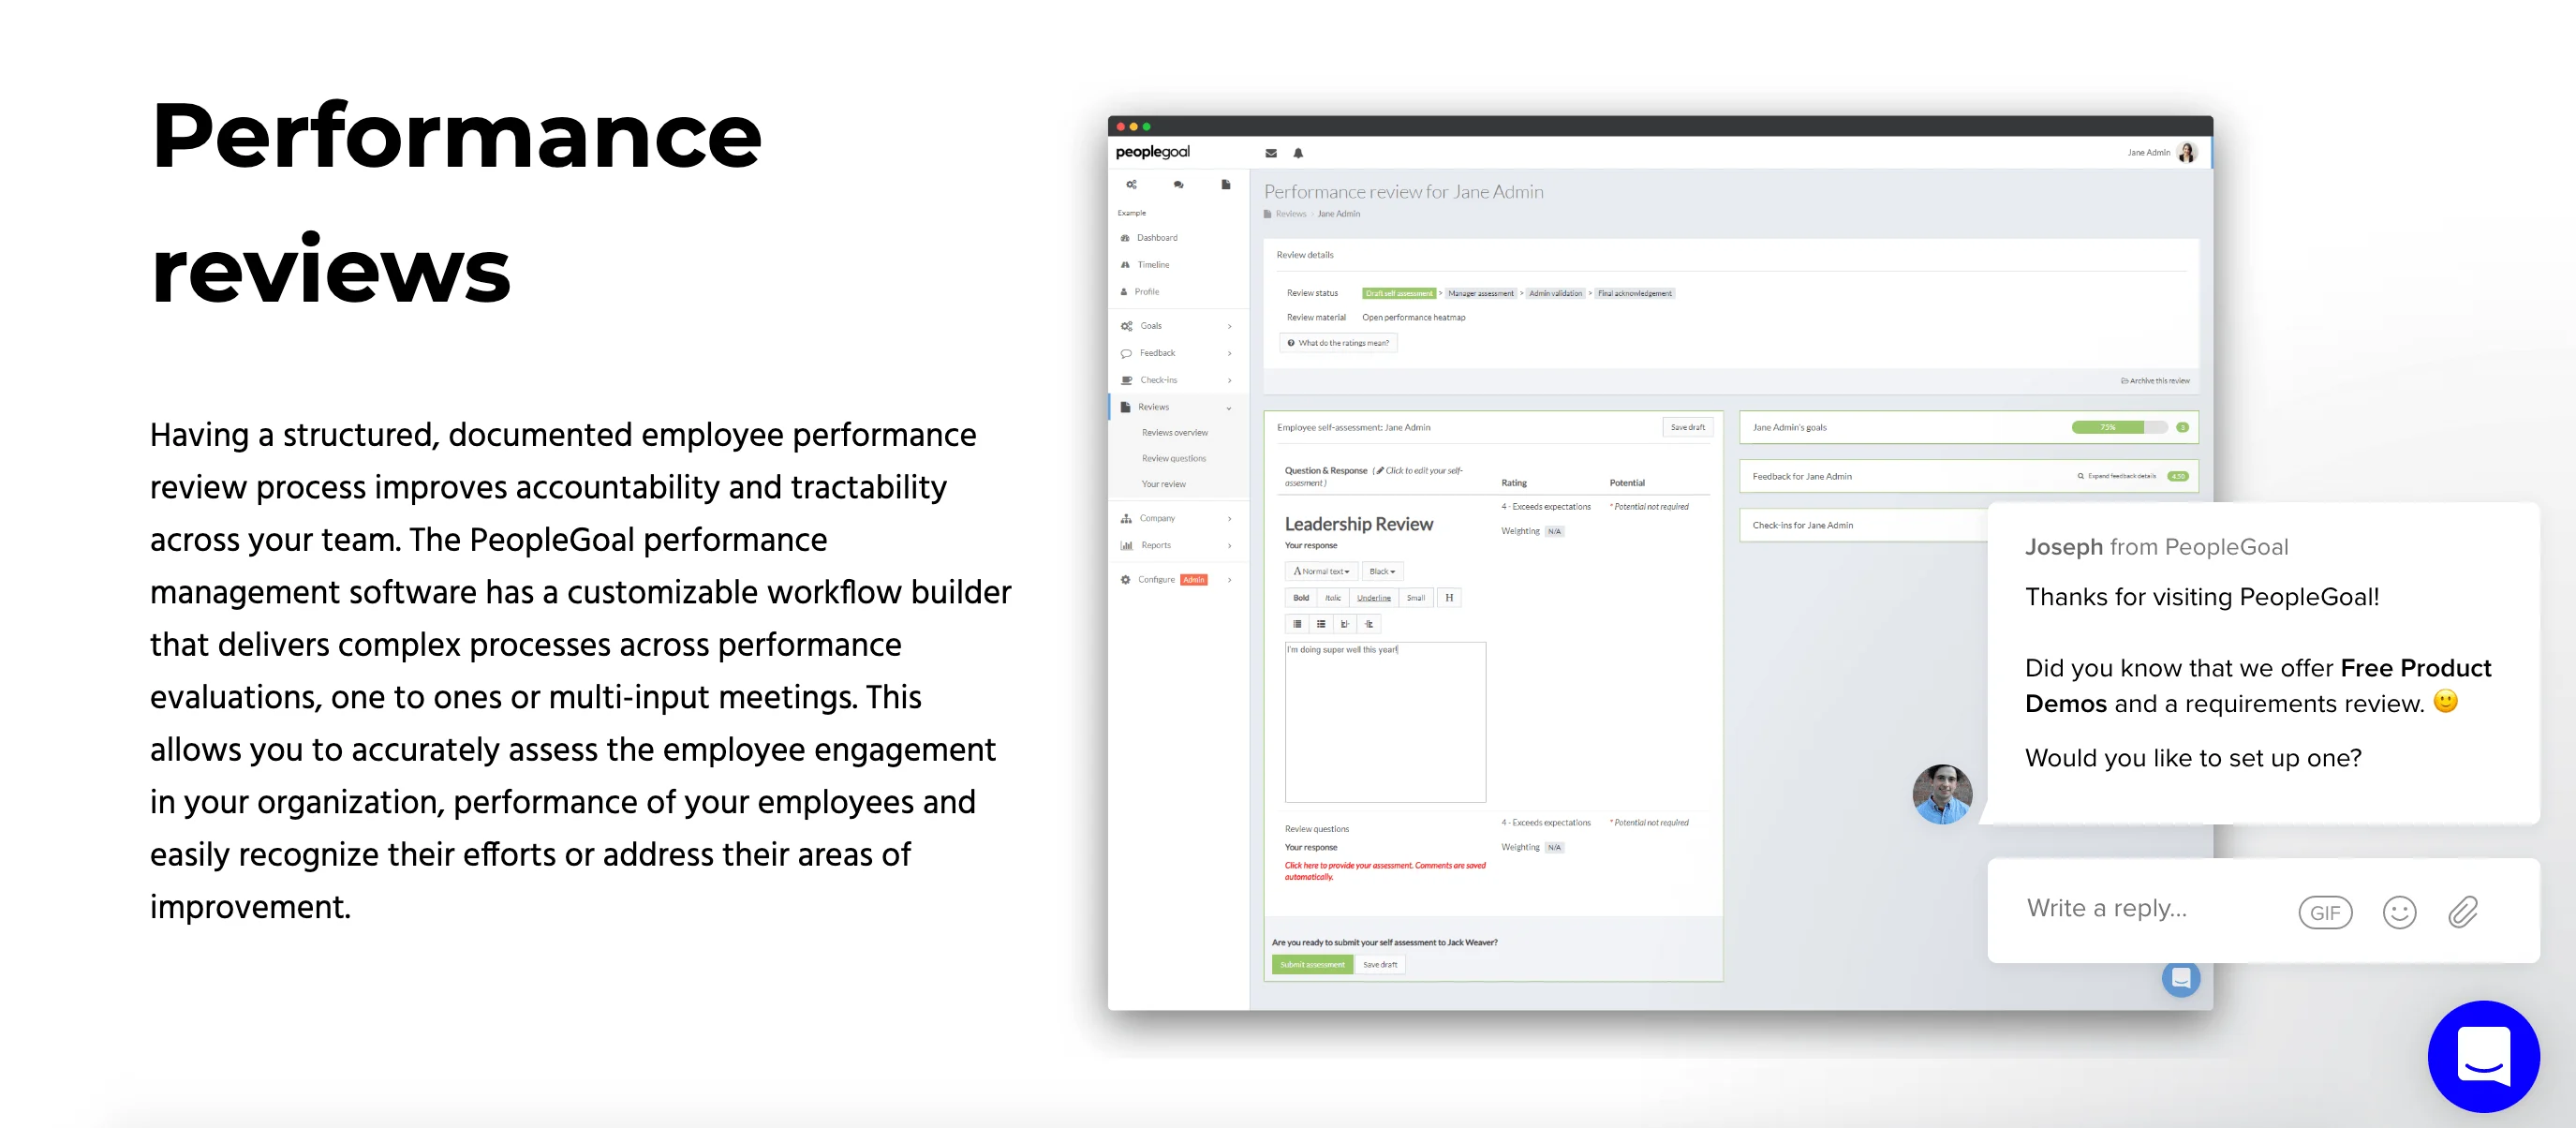Click the 75% goals progress bar

pos(2119,427)
